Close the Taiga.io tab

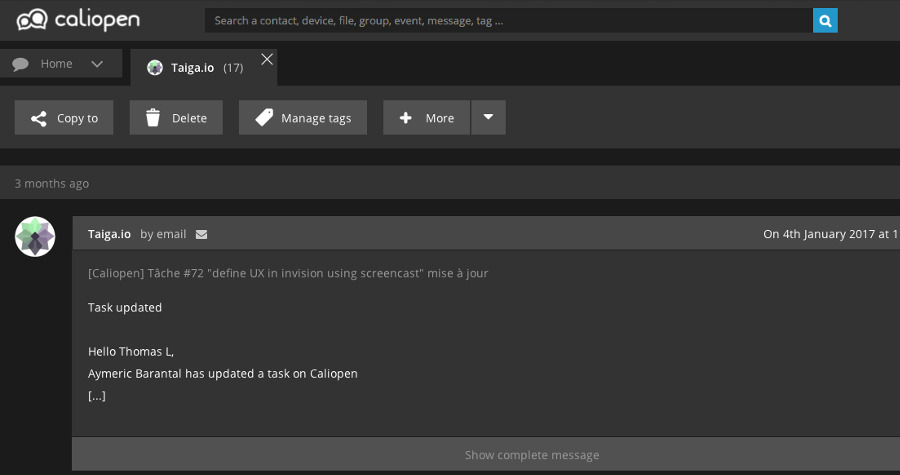click(267, 59)
